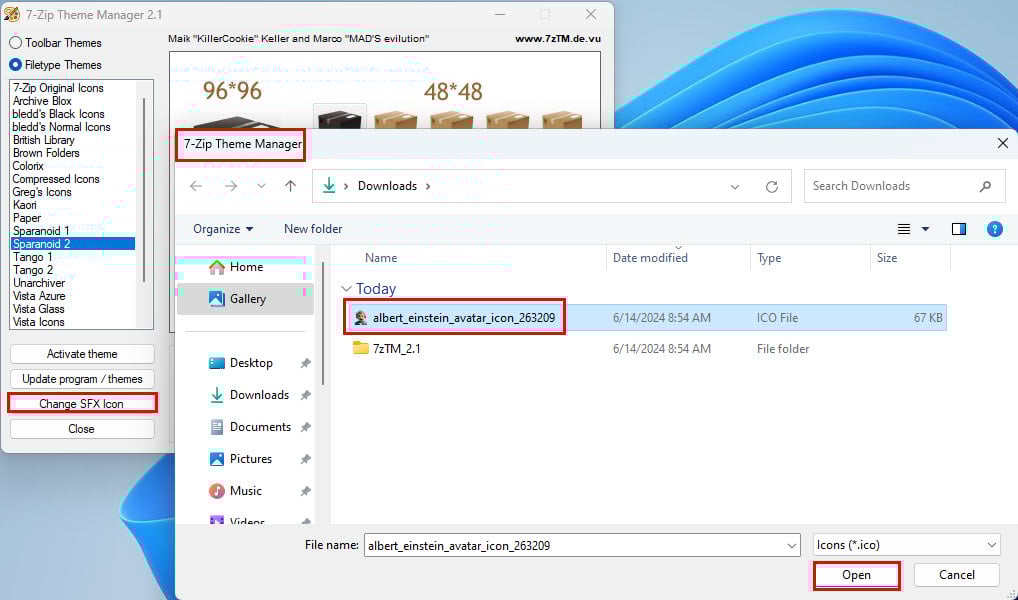Choose highlighted Sparanoid 2 theme
1018x600 pixels.
73,244
